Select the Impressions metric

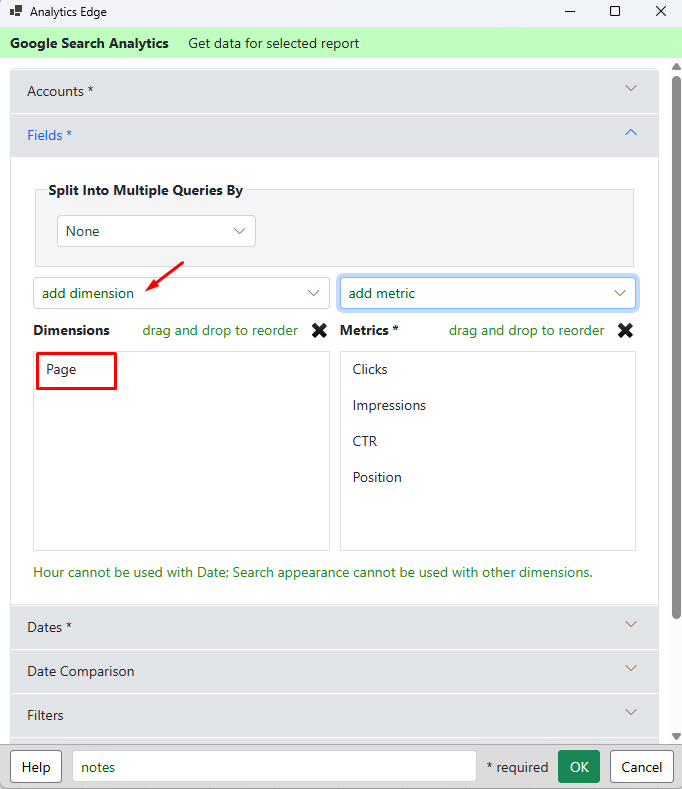coord(389,406)
